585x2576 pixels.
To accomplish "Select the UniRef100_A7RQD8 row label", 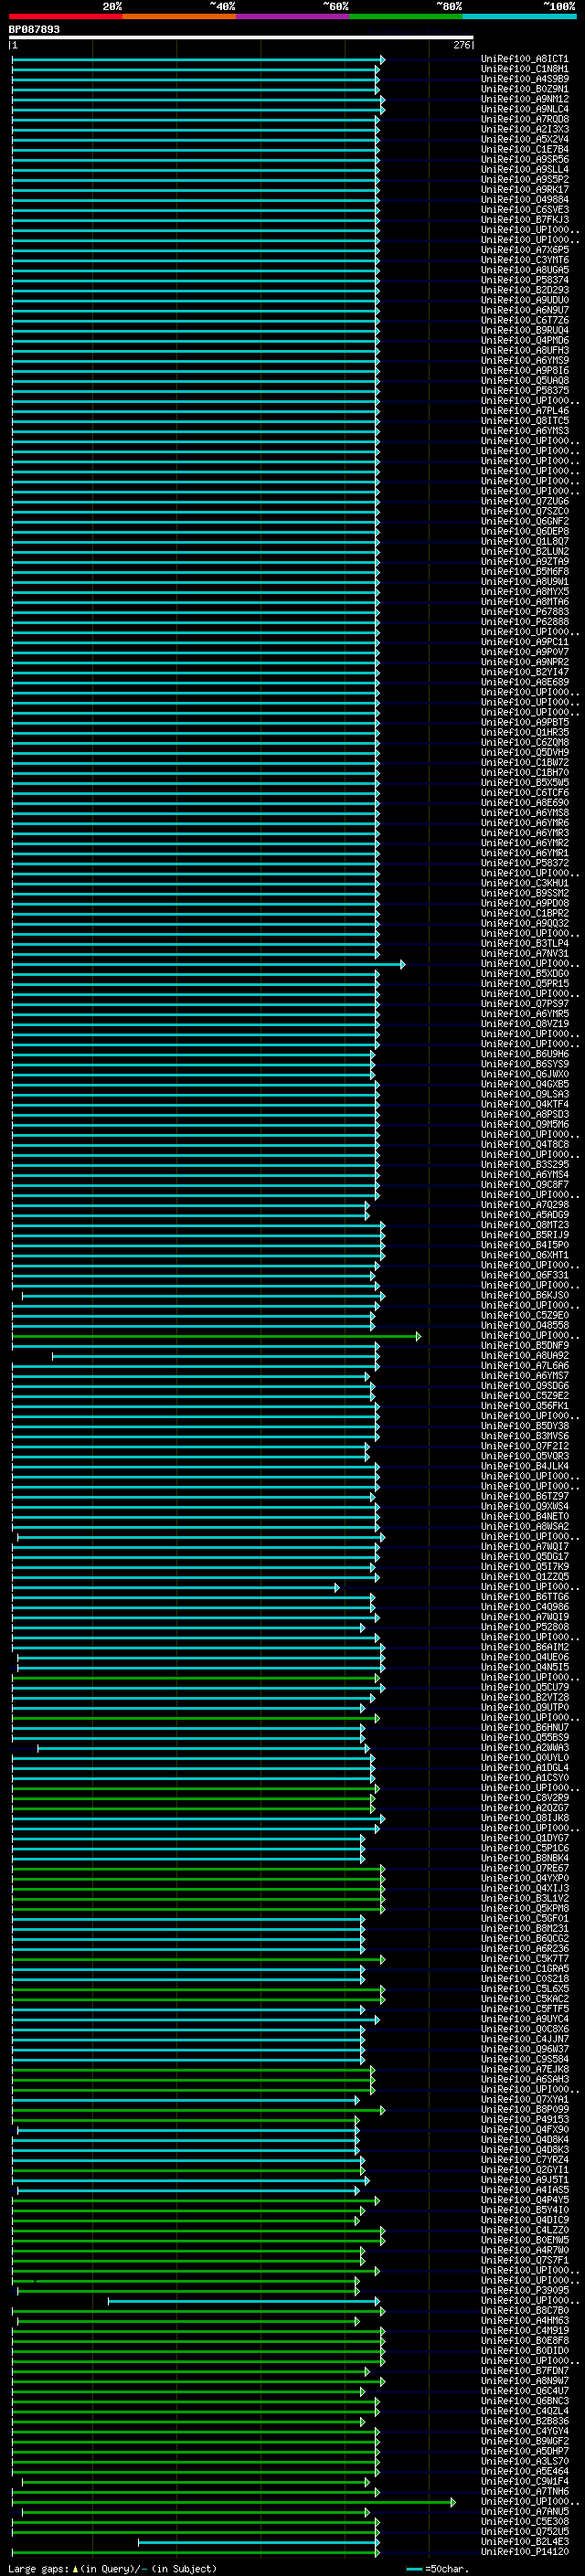I will point(525,119).
